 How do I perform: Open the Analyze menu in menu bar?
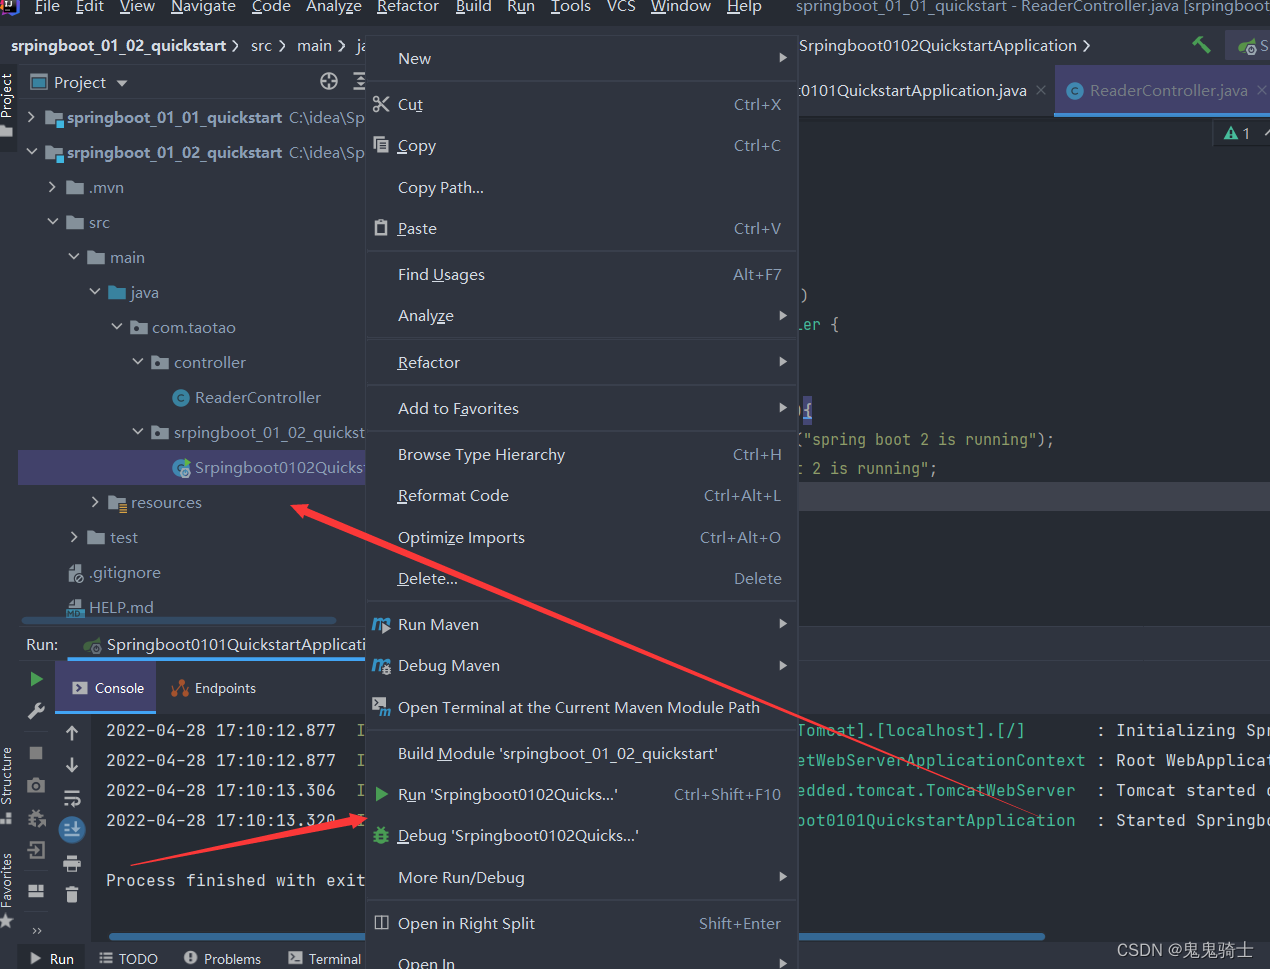click(x=334, y=7)
